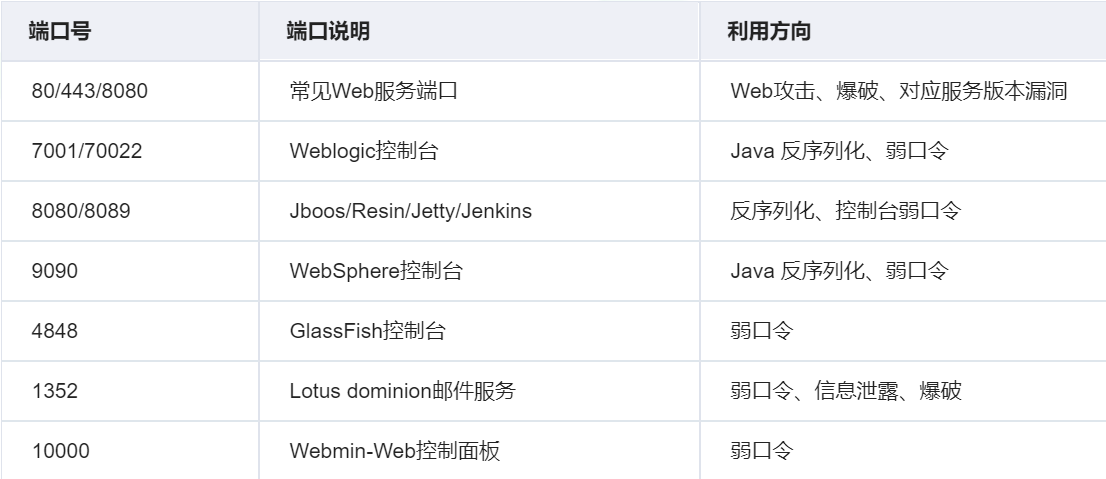Select the 常见Web服务端口 cell

coord(479,91)
